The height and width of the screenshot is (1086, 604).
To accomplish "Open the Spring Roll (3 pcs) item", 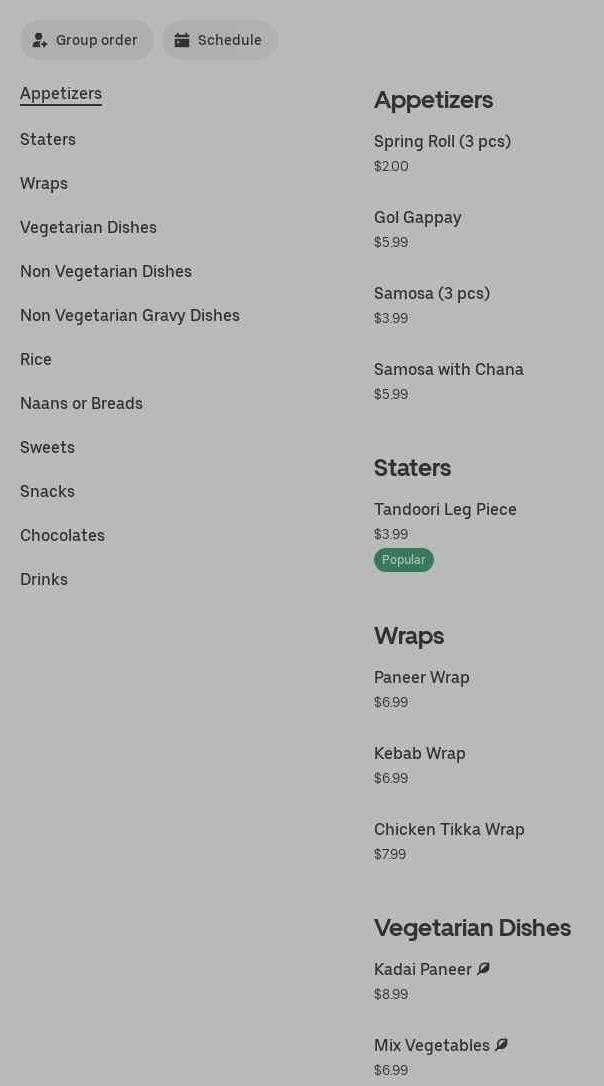I will [x=442, y=142].
